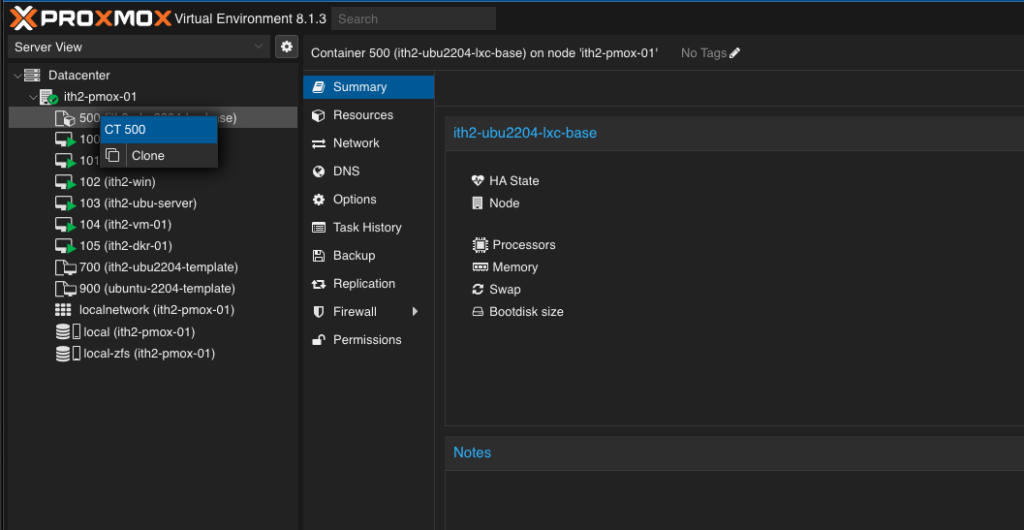The width and height of the screenshot is (1024, 530).
Task: Click the ith2-pmox-01 node icon
Action: pyautogui.click(x=49, y=97)
